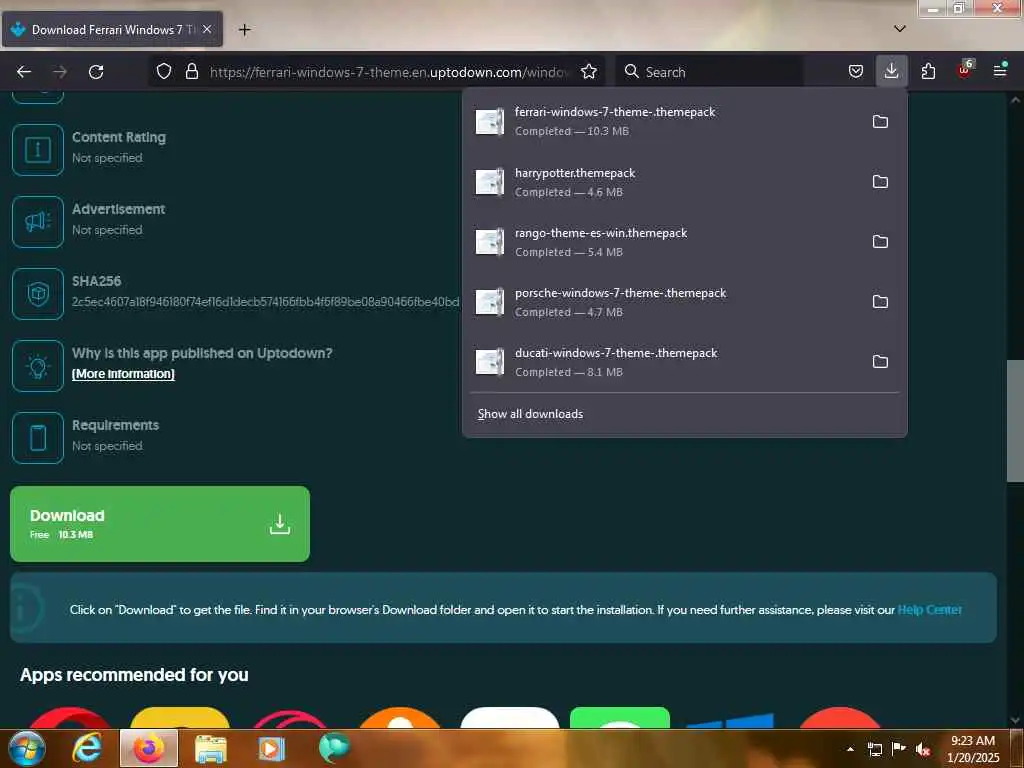Click the green Download button
Screen dimensions: 1024x768
coord(160,524)
